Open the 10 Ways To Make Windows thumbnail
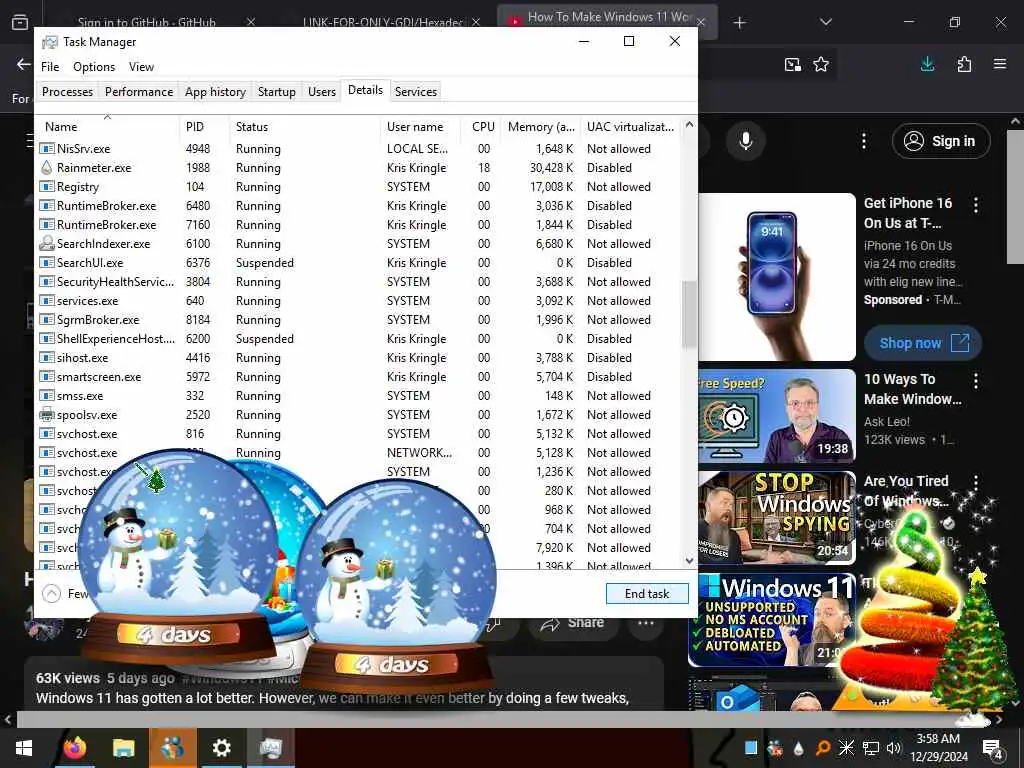The width and height of the screenshot is (1024, 768). [x=776, y=416]
